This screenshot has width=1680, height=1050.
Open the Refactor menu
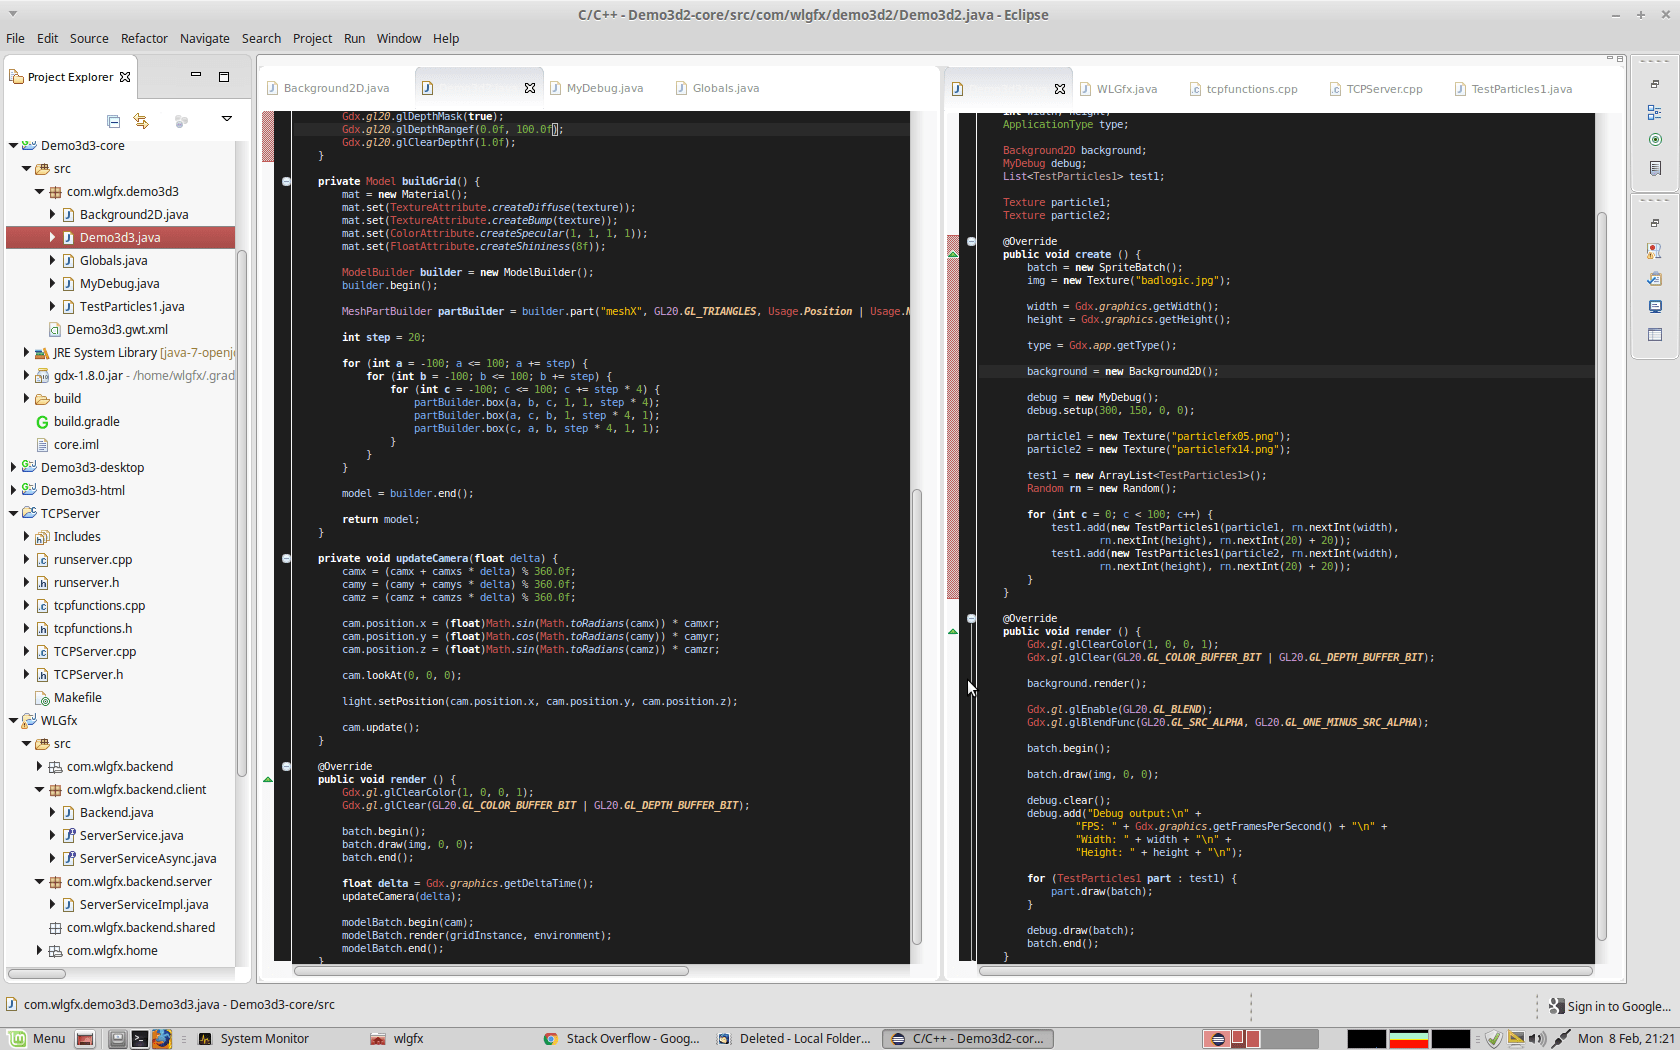(x=144, y=38)
